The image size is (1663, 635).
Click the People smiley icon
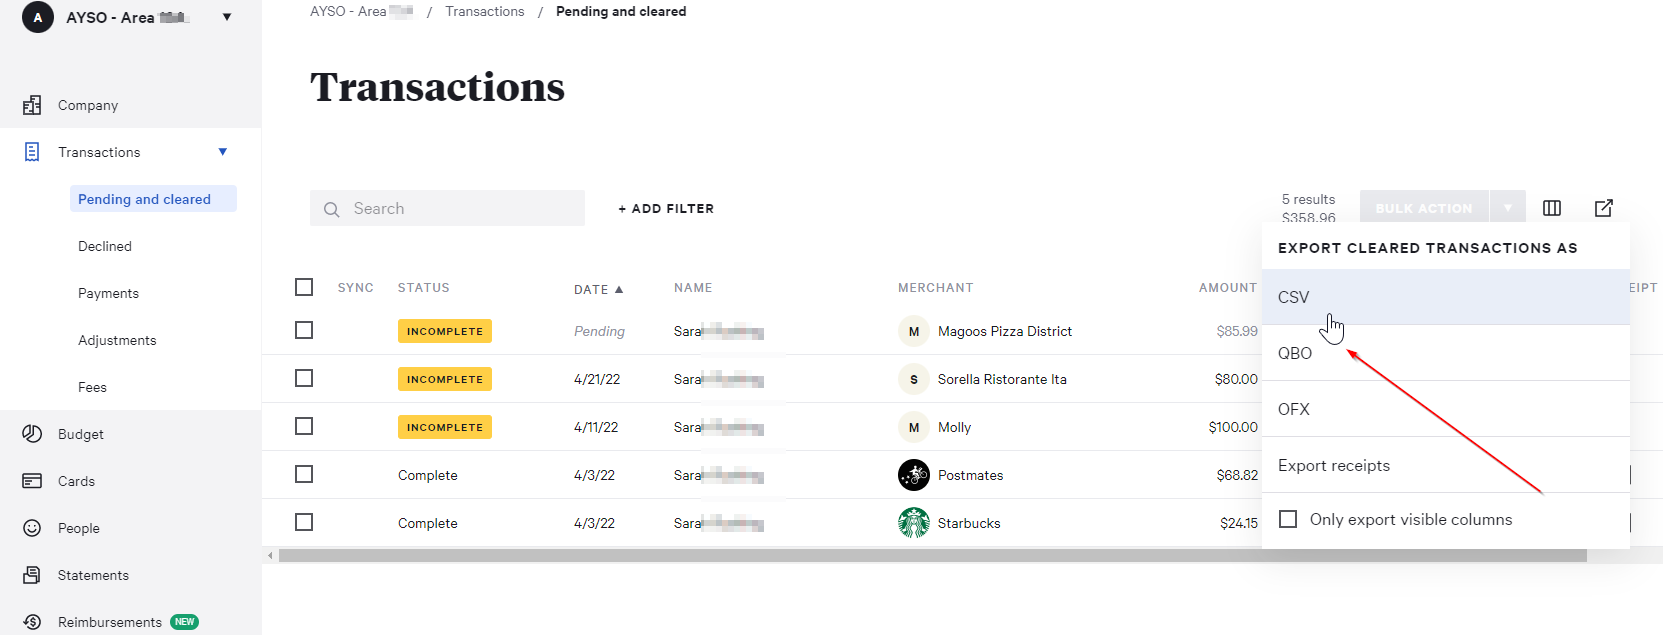tap(32, 528)
